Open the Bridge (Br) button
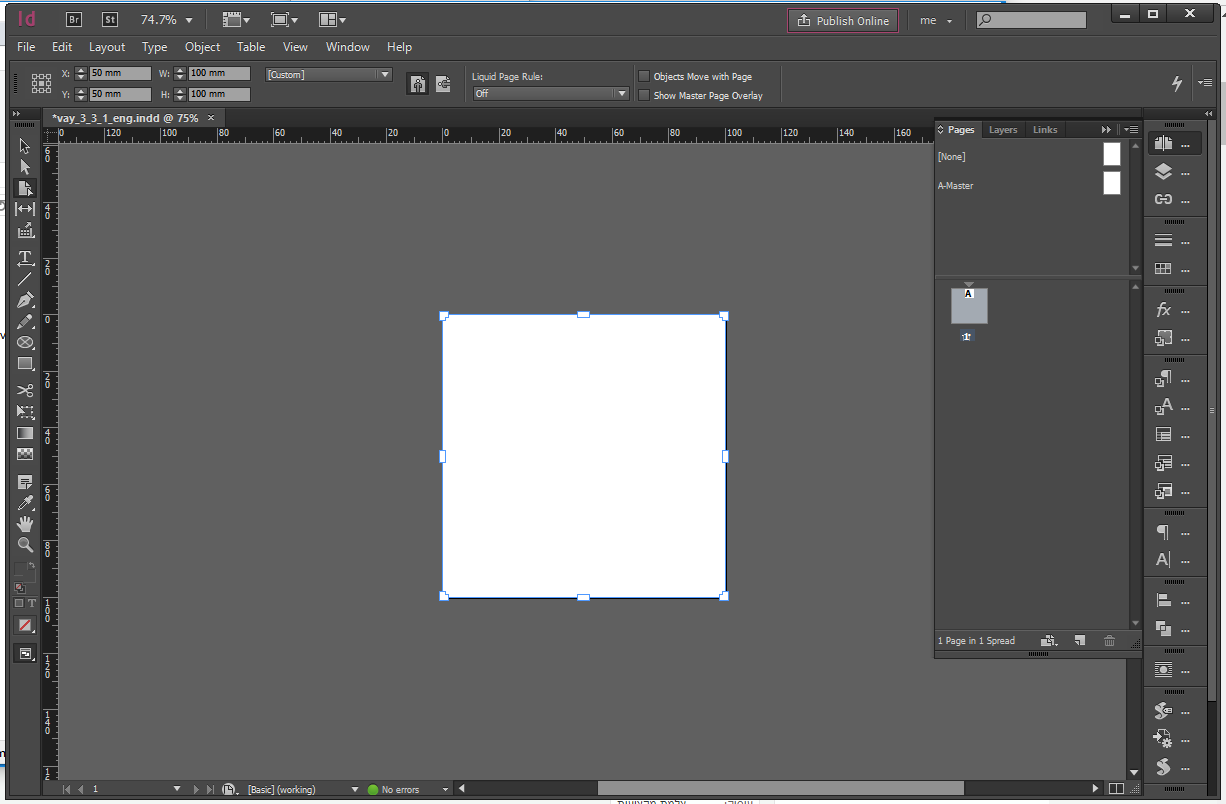The image size is (1226, 804). coord(74,19)
